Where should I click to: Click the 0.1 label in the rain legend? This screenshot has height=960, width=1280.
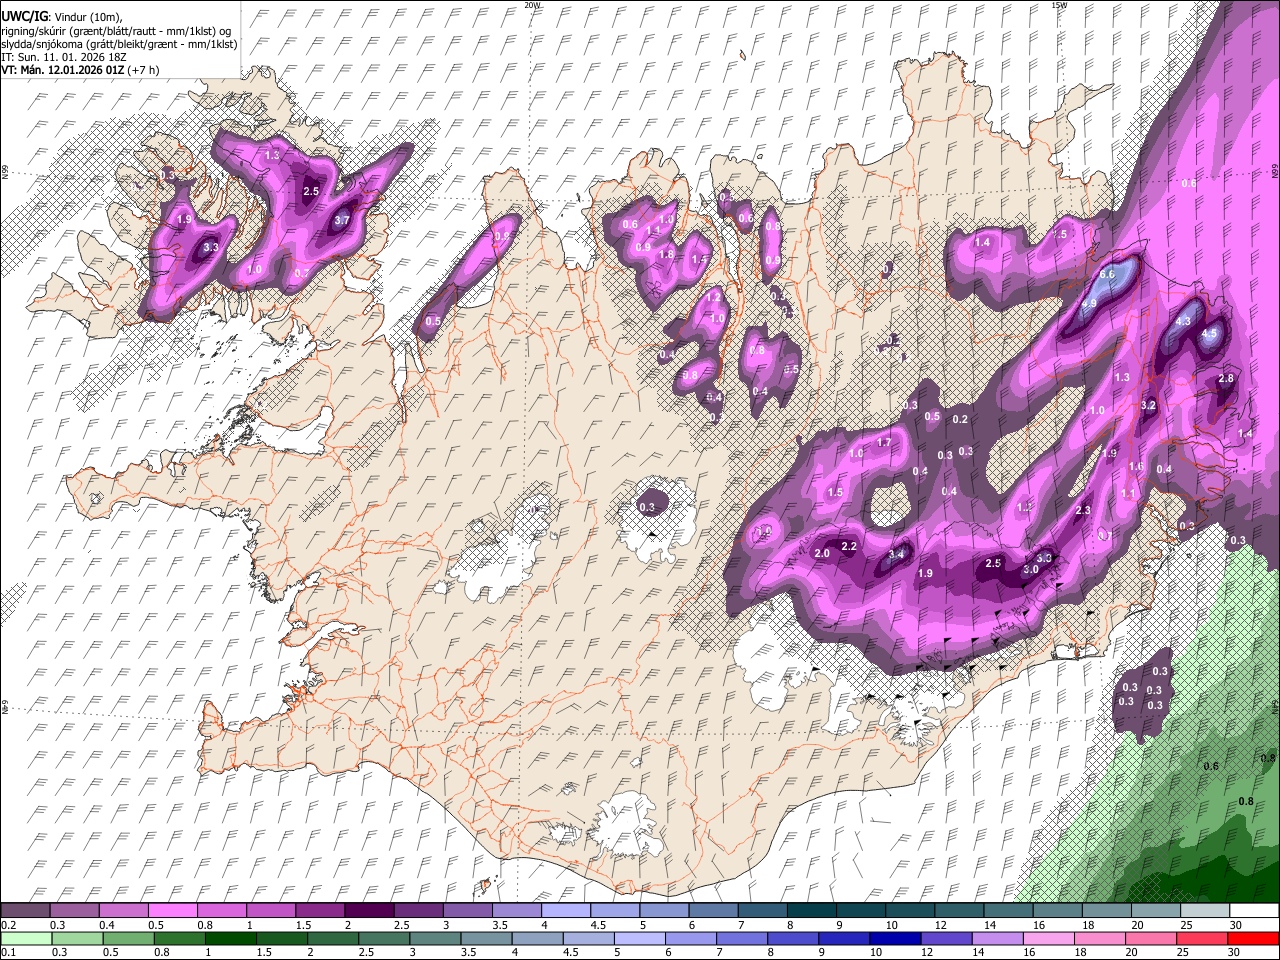(x=8, y=952)
